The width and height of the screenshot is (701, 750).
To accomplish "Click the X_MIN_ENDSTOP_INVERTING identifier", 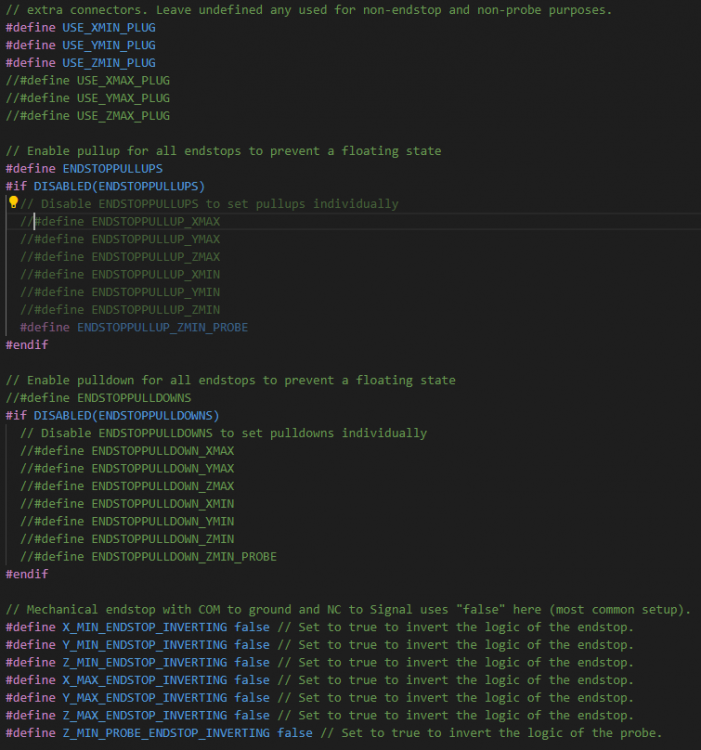I will (144, 627).
